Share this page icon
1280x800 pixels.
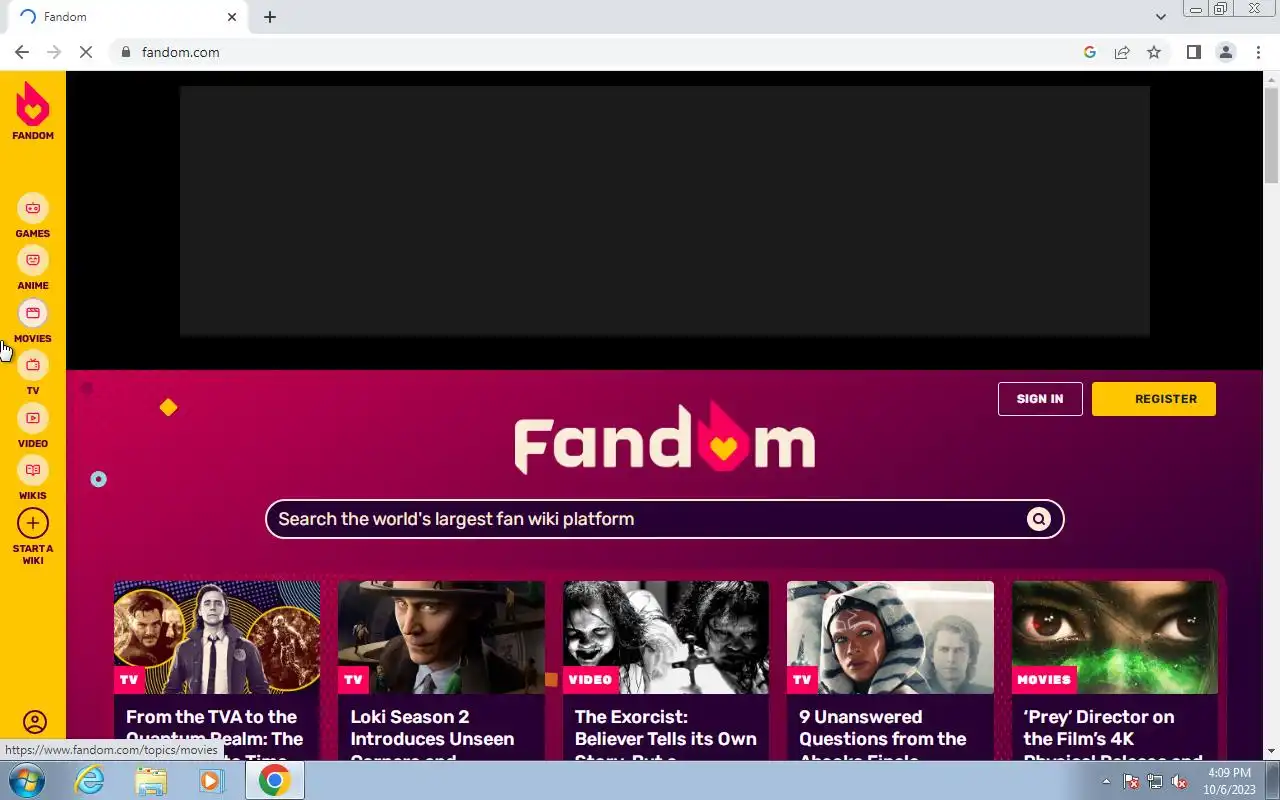coord(1122,52)
